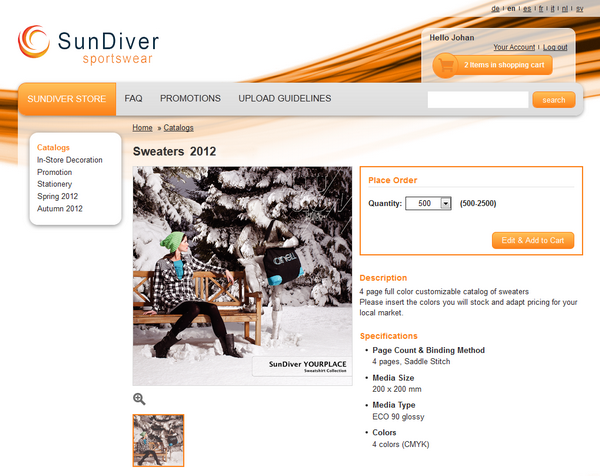The width and height of the screenshot is (600, 476).
Task: Switch language to German (de)
Action: point(496,9)
